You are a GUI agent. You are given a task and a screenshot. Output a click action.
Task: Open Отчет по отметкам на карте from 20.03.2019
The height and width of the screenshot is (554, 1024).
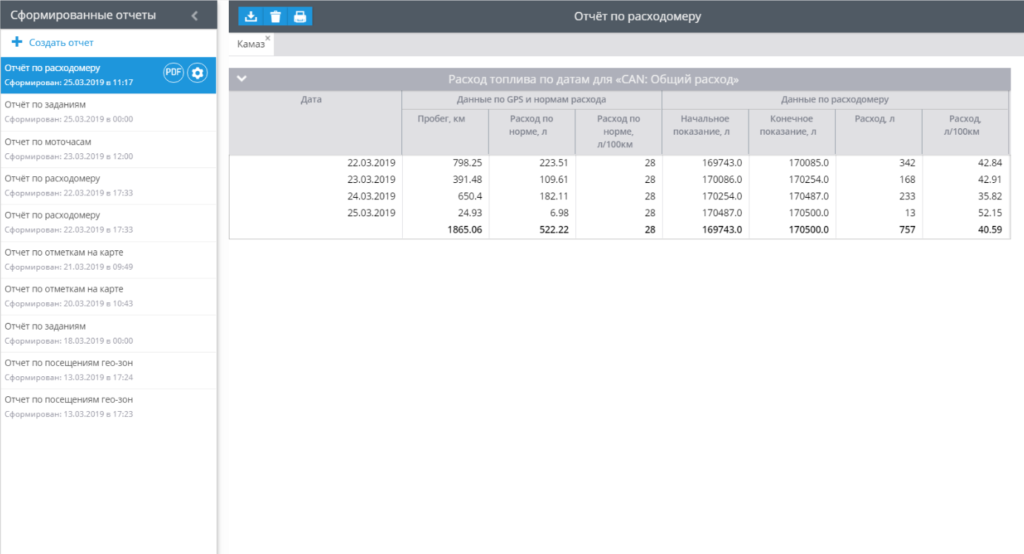pos(68,296)
